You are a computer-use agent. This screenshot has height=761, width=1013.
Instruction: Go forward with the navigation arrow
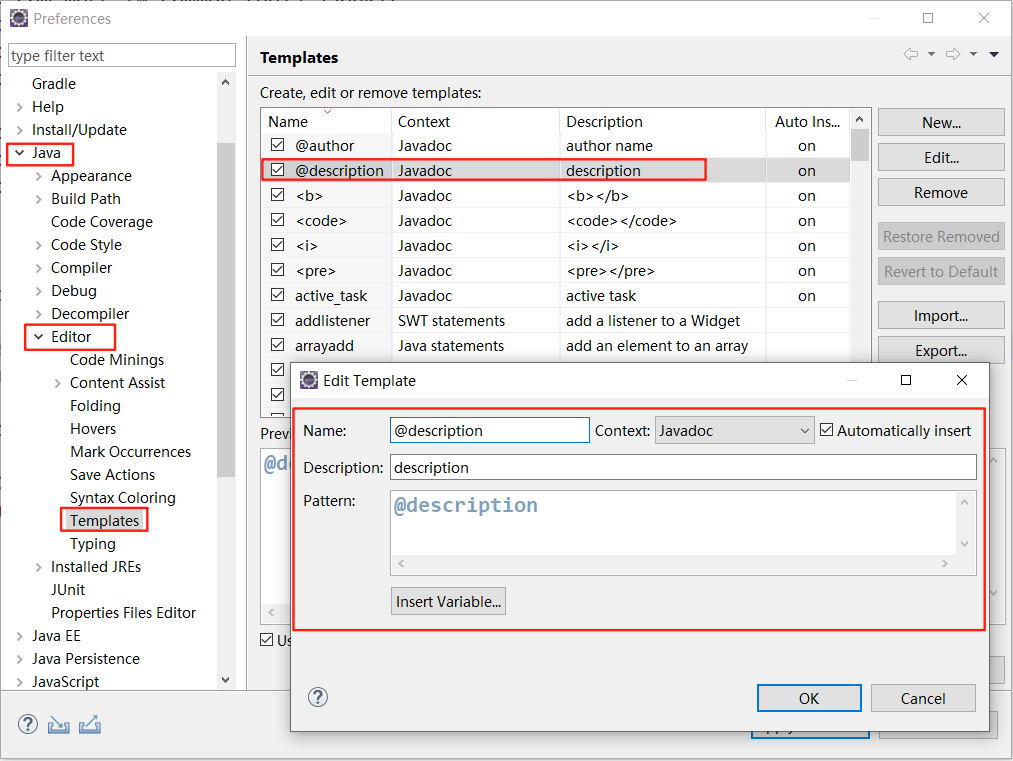tap(953, 54)
